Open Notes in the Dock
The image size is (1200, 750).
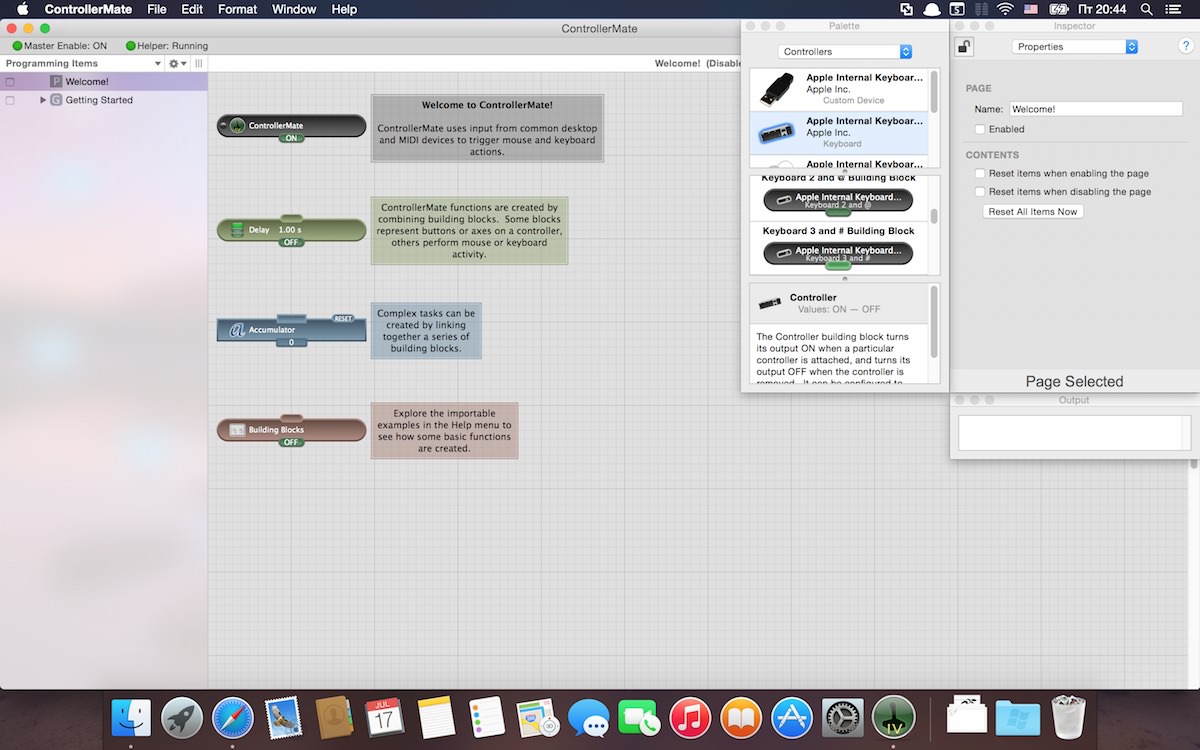coord(437,717)
